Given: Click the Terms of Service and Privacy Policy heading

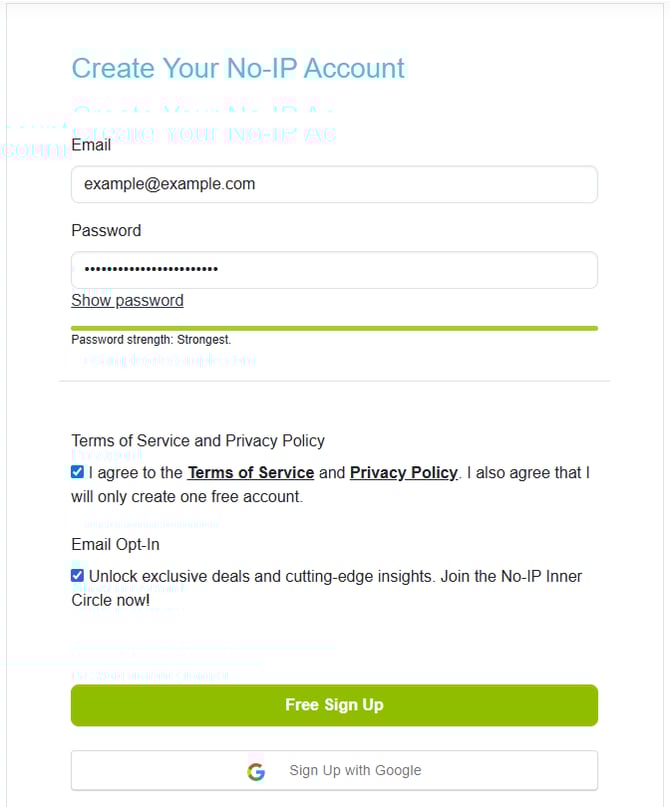Looking at the screenshot, I should [198, 440].
